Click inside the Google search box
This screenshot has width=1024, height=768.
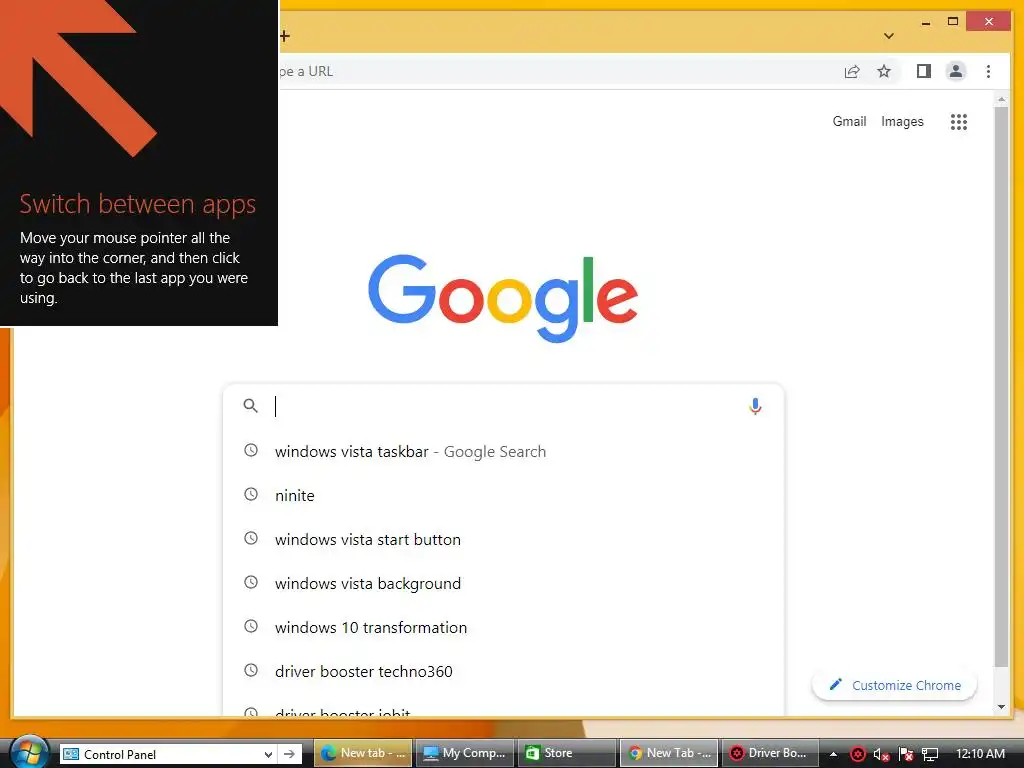(503, 406)
